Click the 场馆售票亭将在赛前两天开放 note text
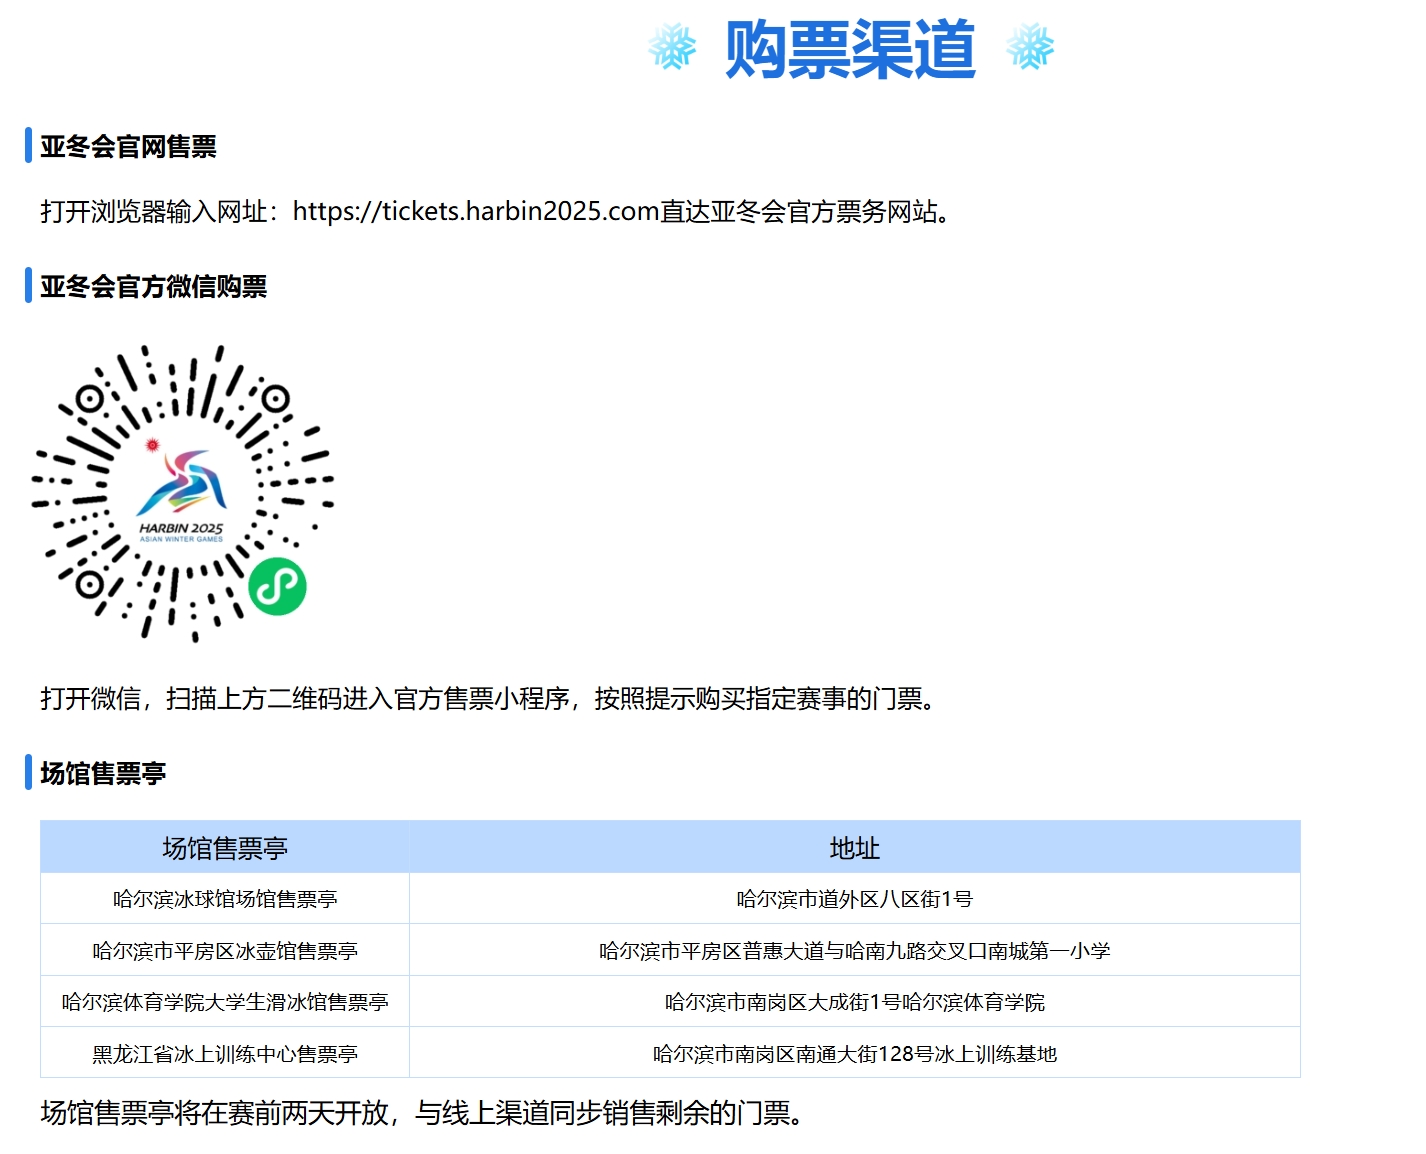 coord(424,1112)
